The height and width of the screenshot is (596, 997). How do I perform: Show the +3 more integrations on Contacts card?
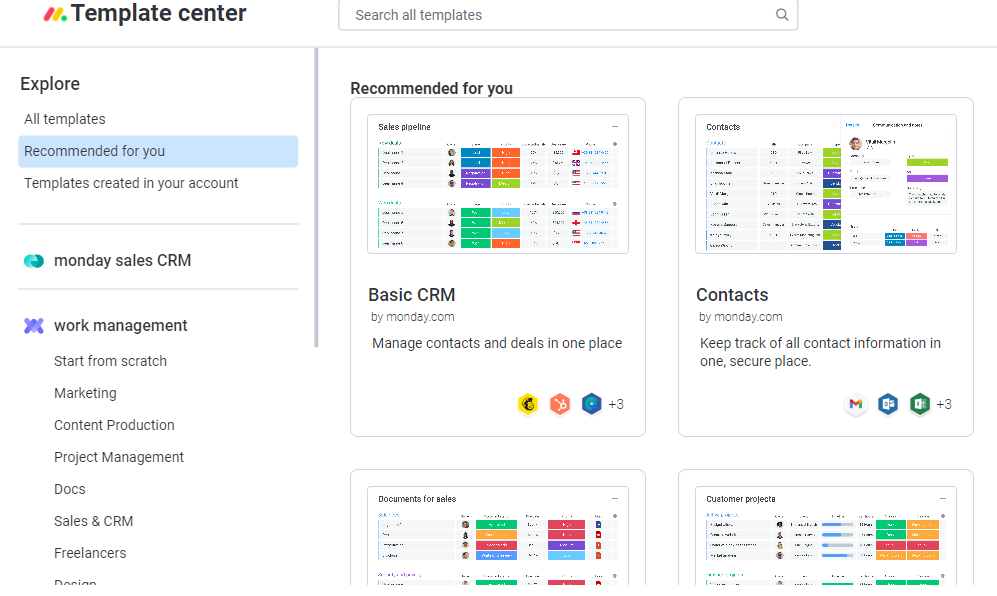point(944,405)
